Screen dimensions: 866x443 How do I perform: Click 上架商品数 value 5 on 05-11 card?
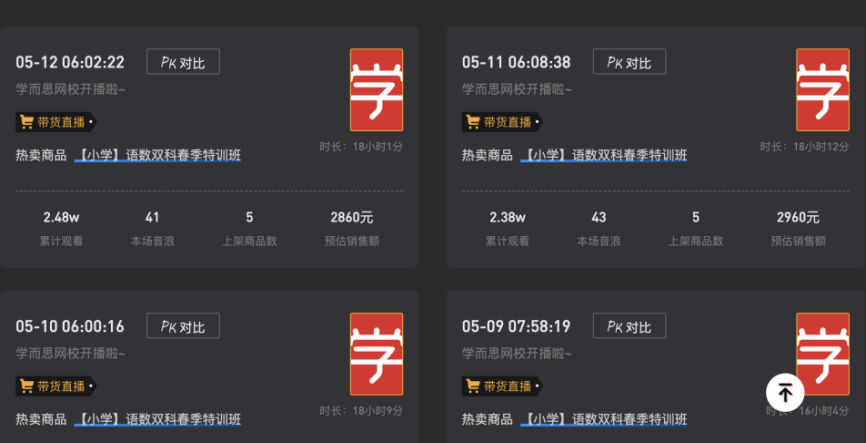click(696, 218)
